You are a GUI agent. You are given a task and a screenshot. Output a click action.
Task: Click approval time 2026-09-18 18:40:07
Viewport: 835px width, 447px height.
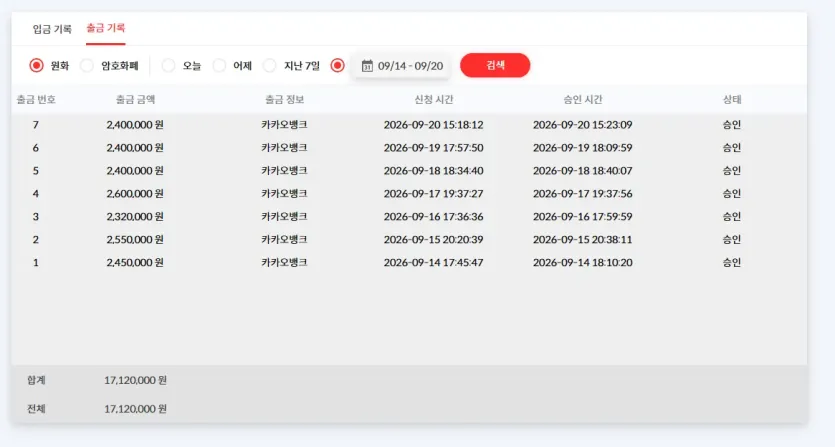(583, 170)
